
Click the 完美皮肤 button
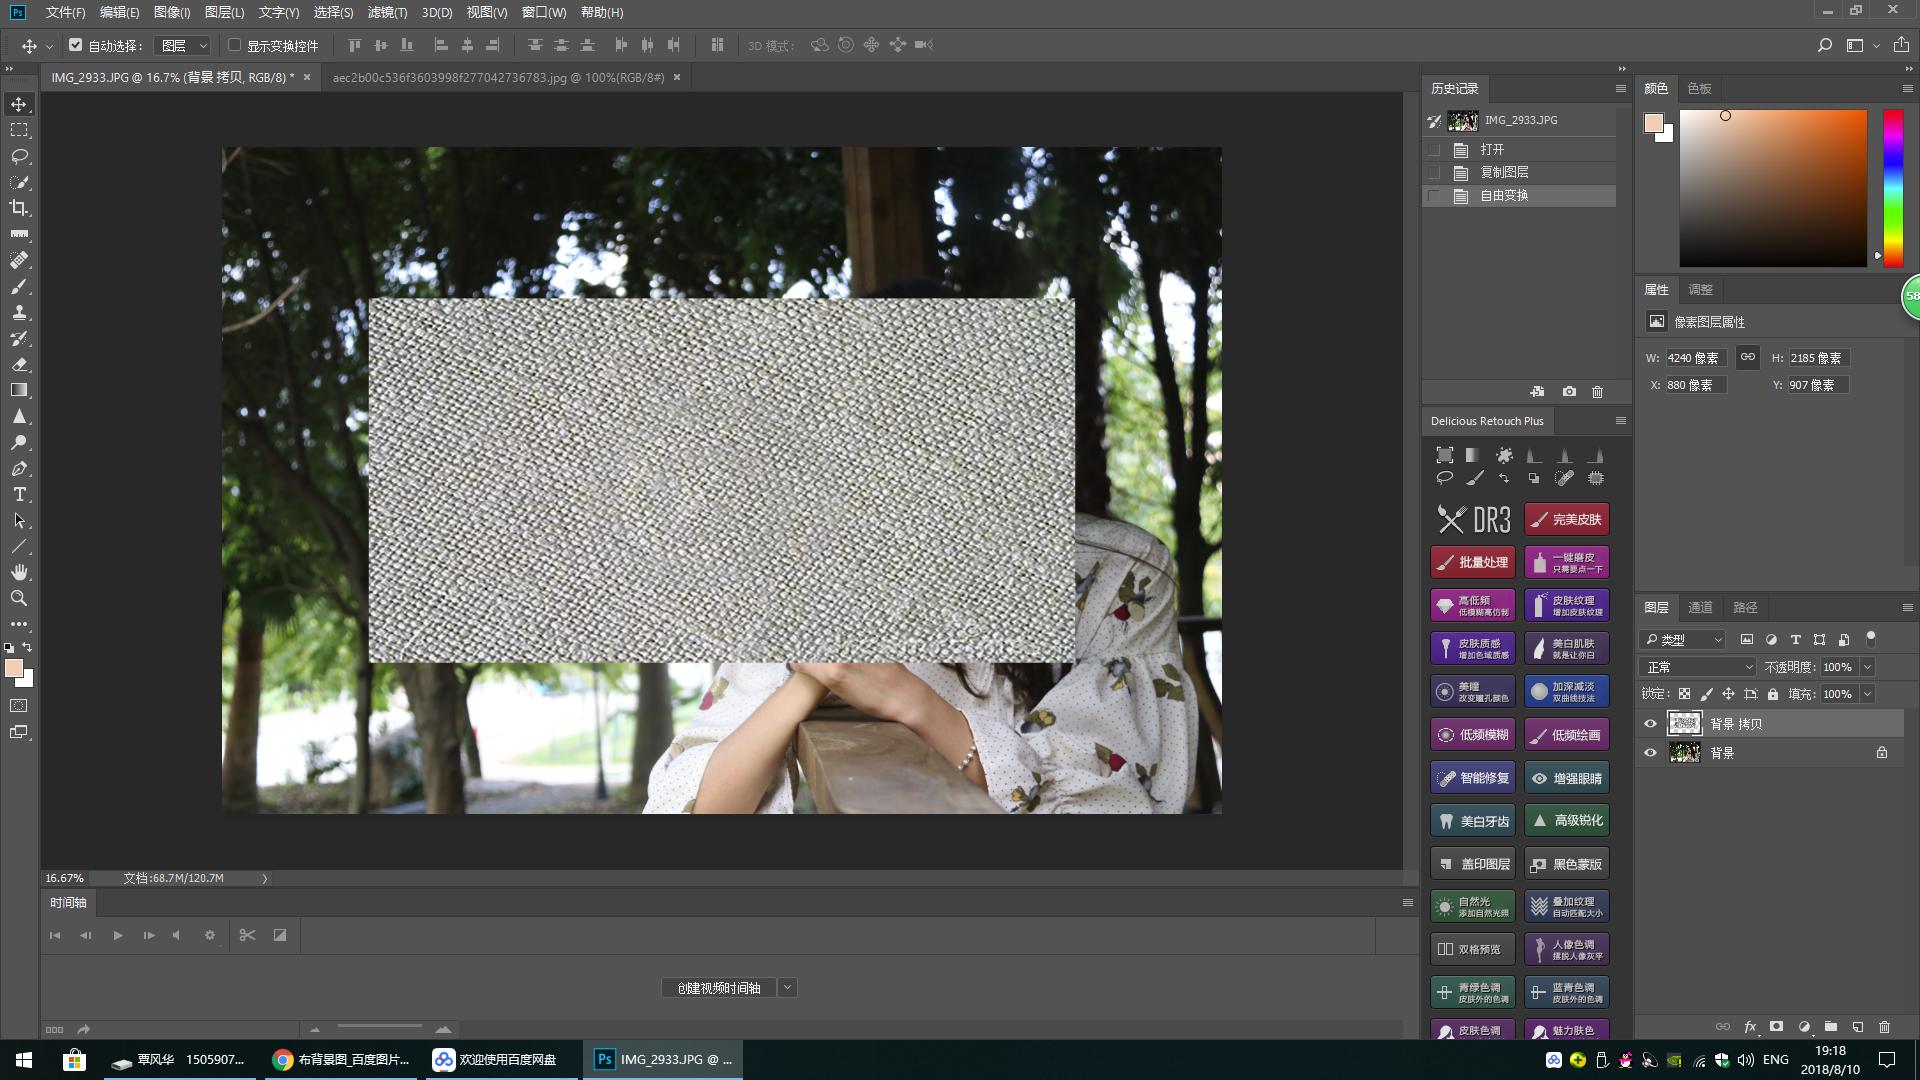tap(1567, 519)
